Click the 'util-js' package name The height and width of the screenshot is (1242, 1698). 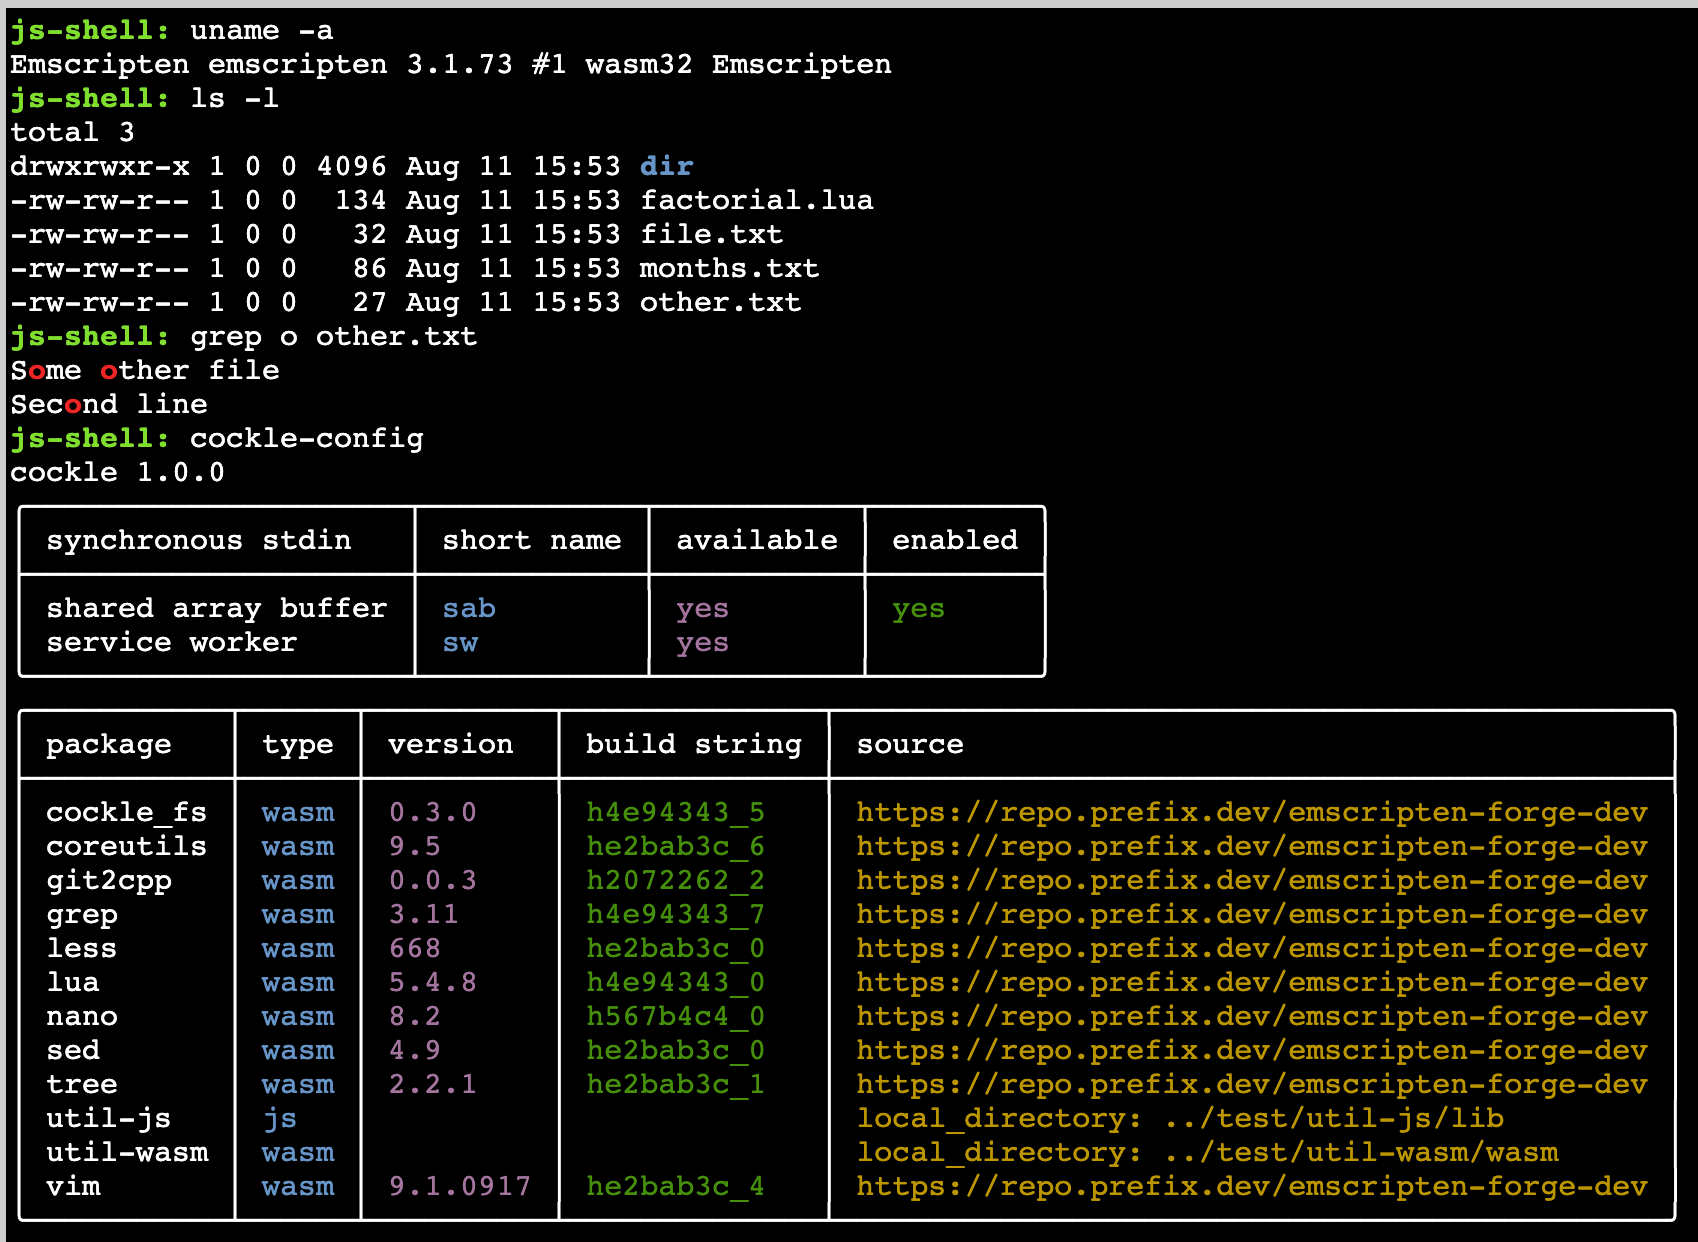pos(109,1119)
